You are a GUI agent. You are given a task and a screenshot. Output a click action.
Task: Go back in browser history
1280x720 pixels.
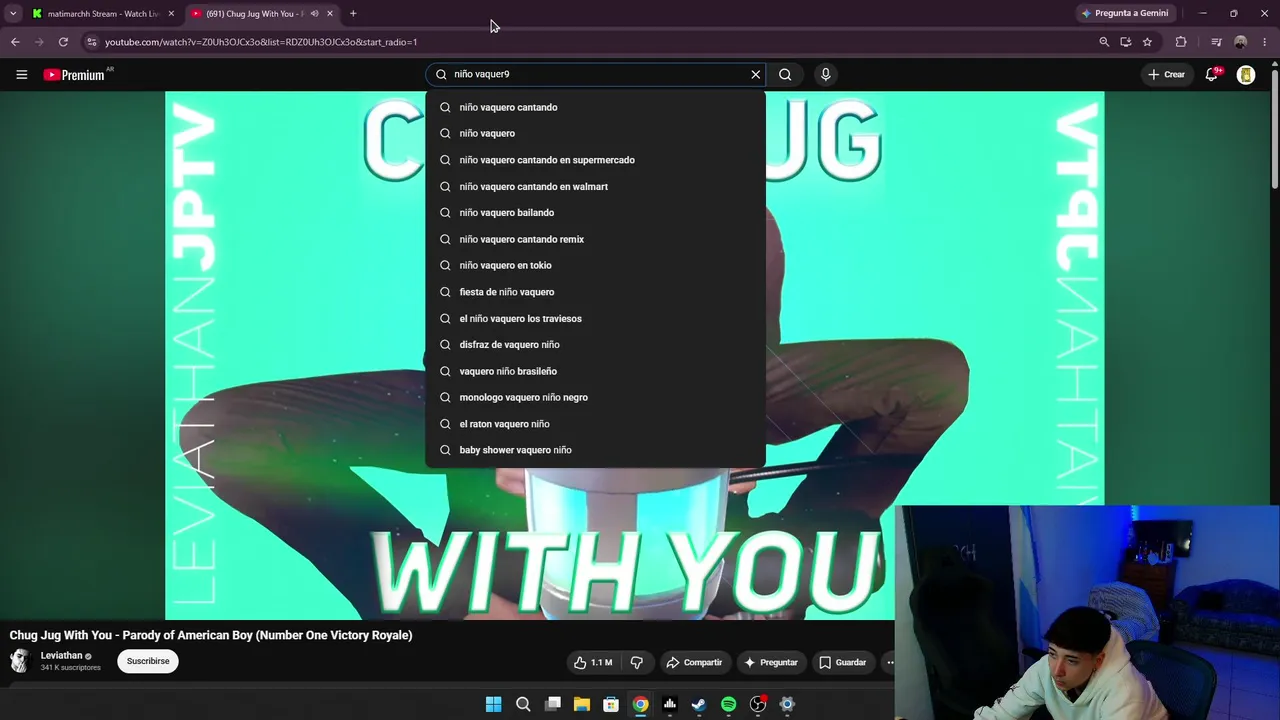(x=15, y=42)
